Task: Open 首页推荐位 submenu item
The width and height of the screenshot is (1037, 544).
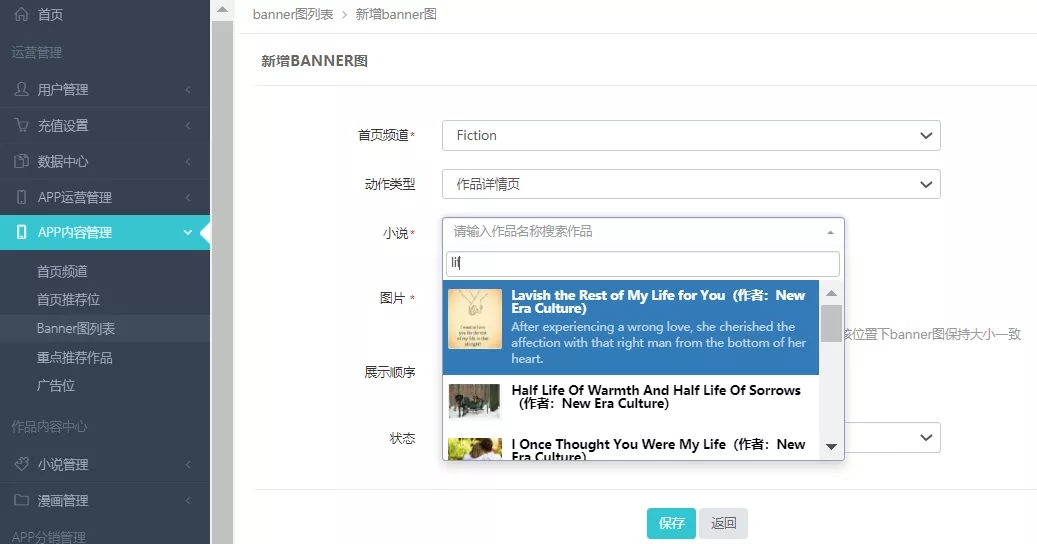Action: [x=68, y=299]
